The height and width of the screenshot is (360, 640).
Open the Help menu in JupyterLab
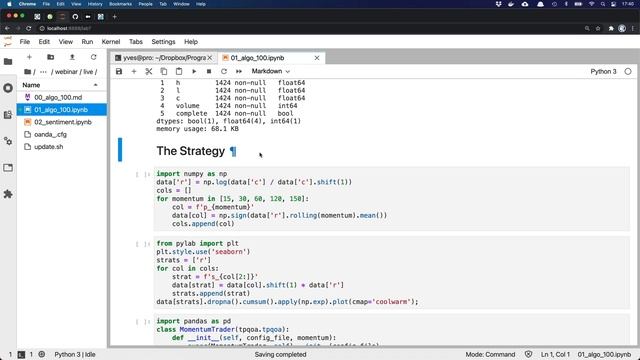pos(191,42)
